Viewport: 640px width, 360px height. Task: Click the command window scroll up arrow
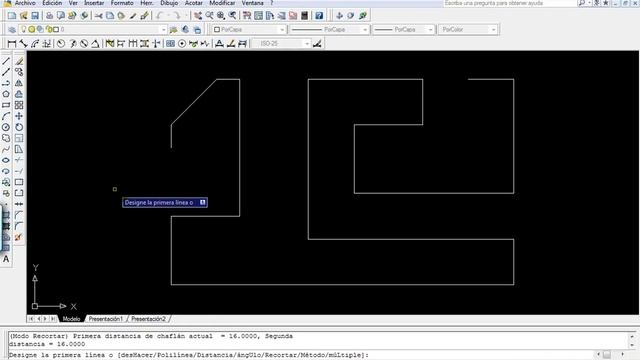(632, 337)
